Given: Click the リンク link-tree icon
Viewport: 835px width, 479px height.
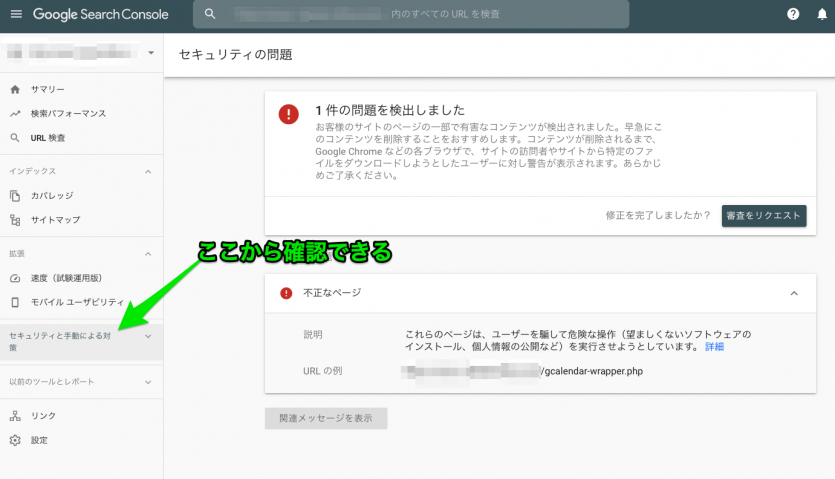Looking at the screenshot, I should [x=15, y=416].
